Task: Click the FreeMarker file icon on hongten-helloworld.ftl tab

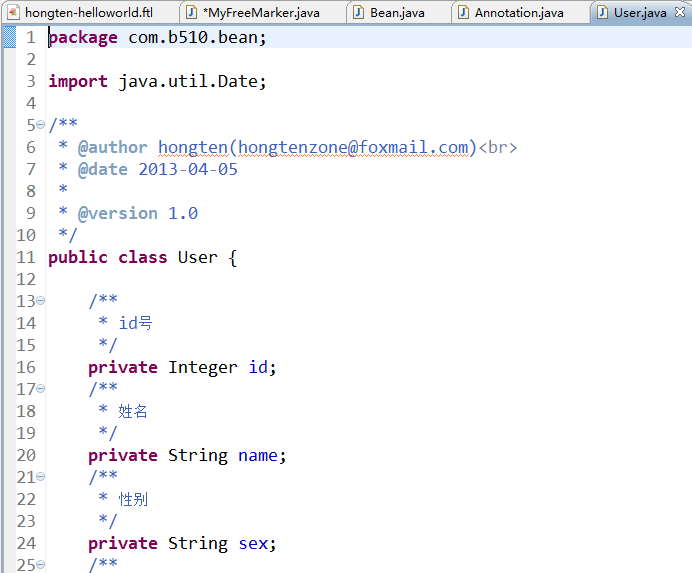Action: 13,12
